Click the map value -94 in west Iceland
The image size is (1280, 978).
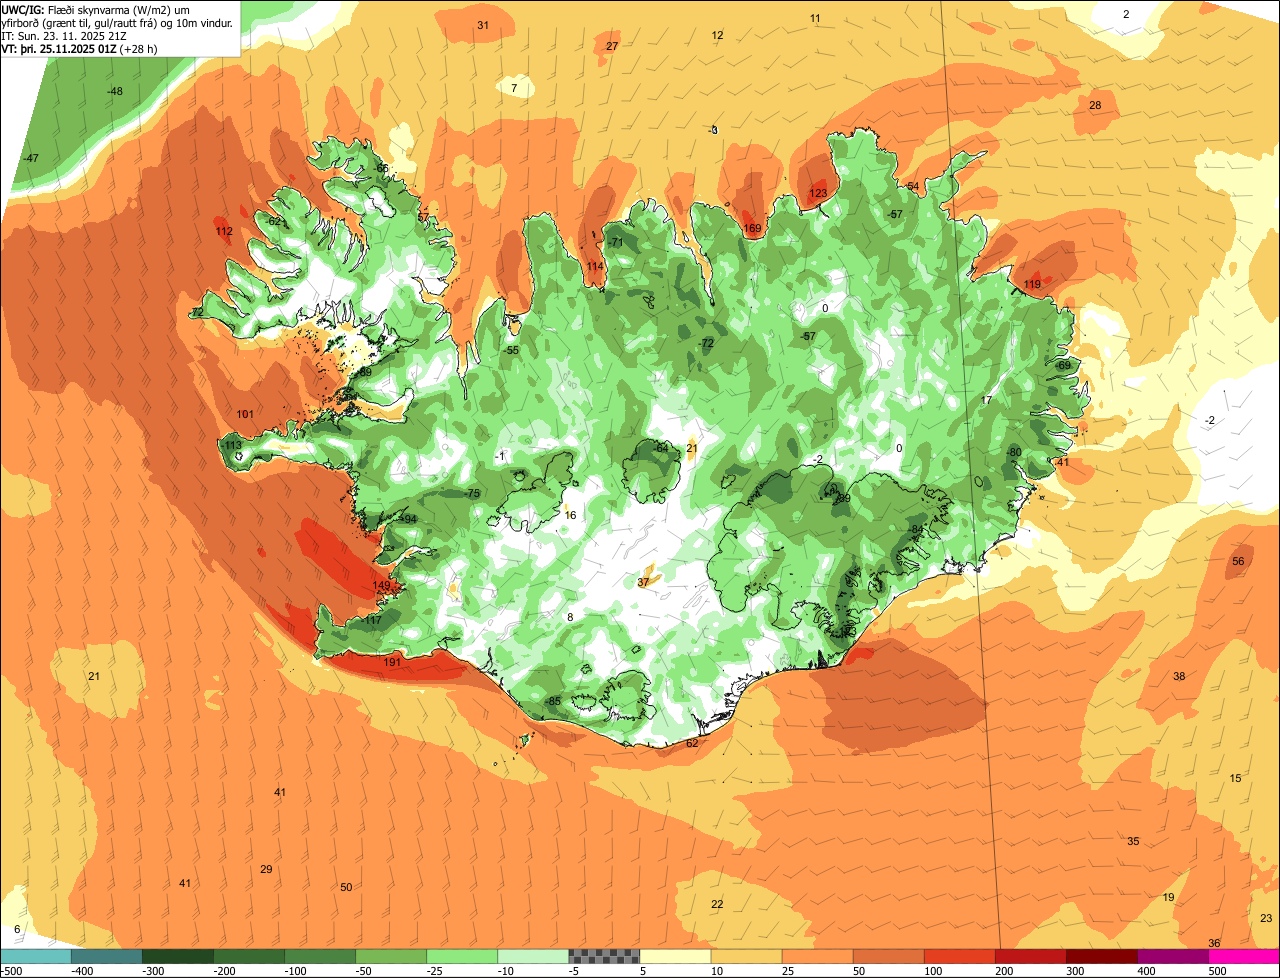(409, 519)
